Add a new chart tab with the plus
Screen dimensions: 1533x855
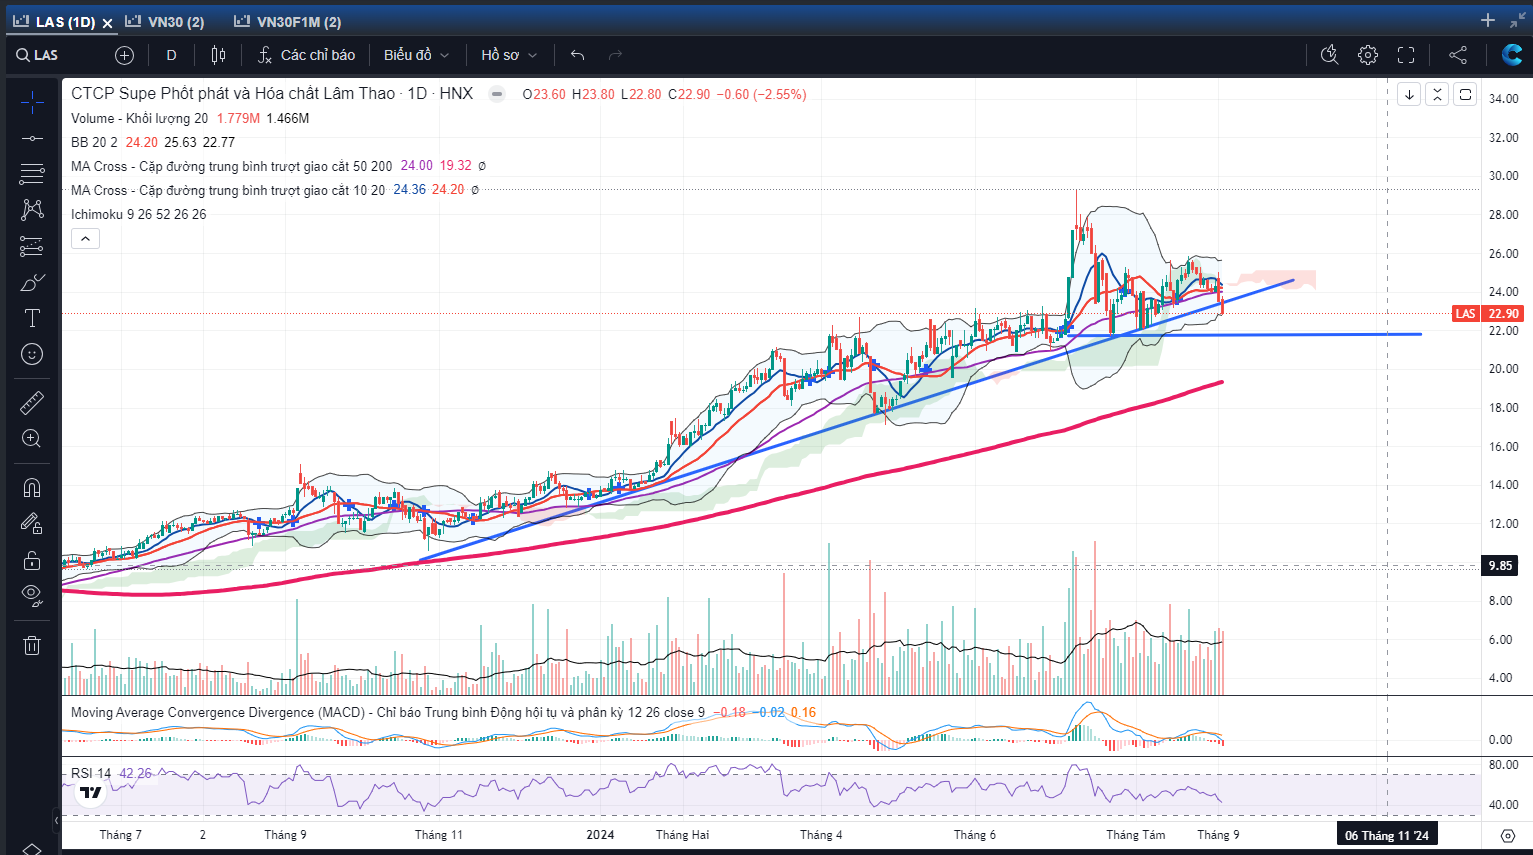(1488, 20)
